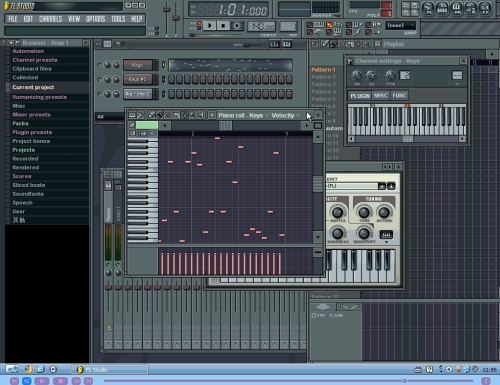Start playback with the transport Play button
The image size is (500, 385).
point(210,25)
